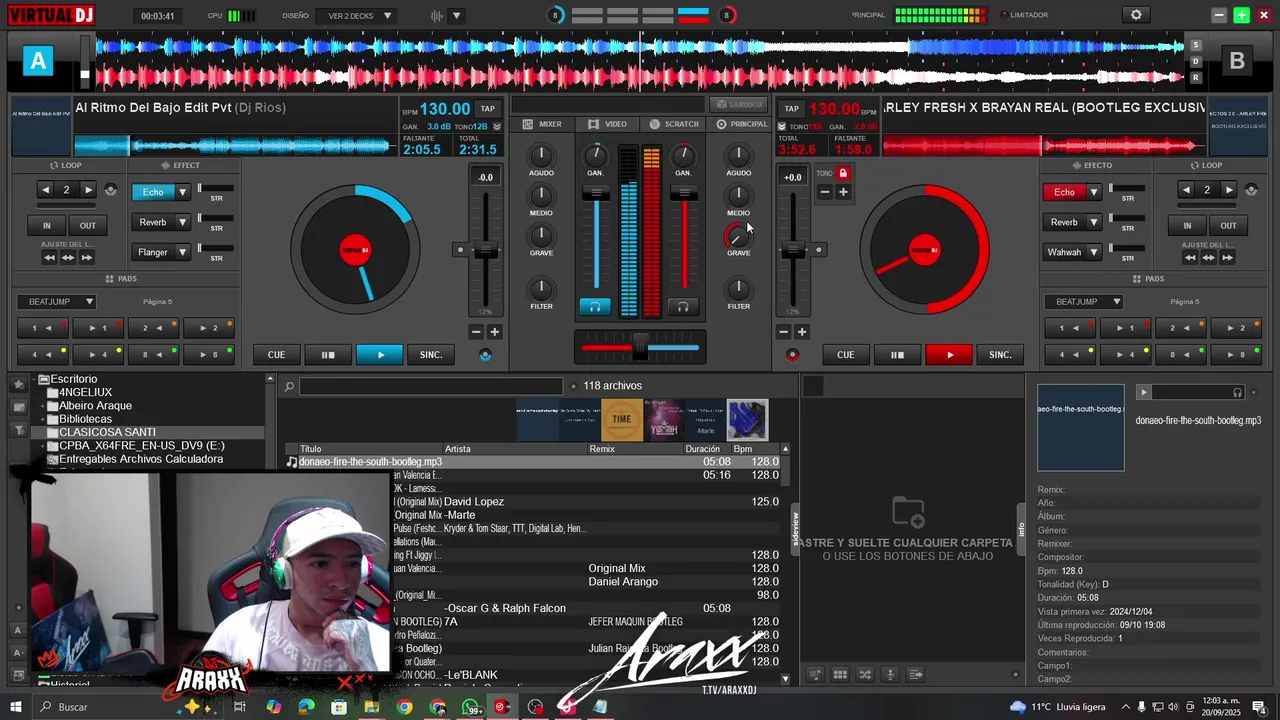Click favorites star folder icon in sidebar
1280x720 pixels.
pos(18,386)
